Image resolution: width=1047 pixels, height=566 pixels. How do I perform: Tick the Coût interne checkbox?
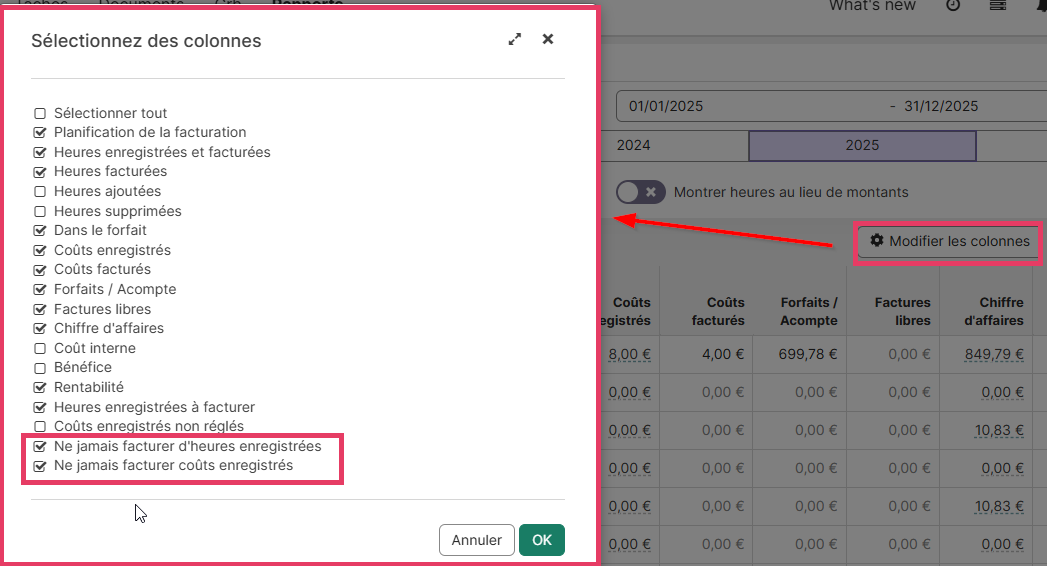(41, 348)
